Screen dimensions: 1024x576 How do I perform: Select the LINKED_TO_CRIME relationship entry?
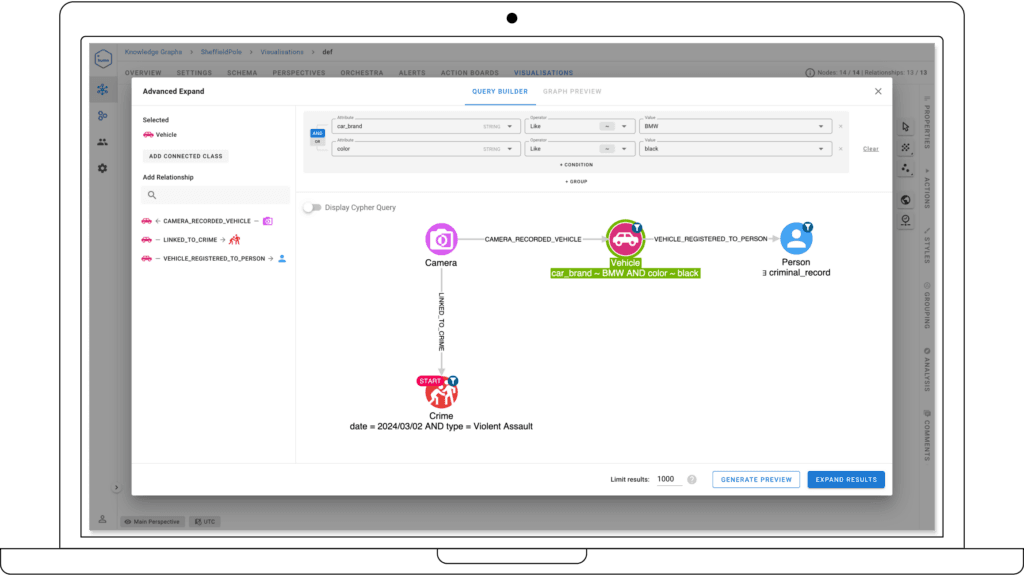point(192,239)
